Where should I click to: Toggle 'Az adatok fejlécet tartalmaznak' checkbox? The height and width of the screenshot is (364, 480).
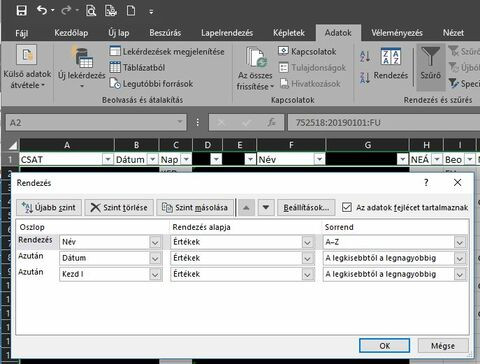pos(347,207)
